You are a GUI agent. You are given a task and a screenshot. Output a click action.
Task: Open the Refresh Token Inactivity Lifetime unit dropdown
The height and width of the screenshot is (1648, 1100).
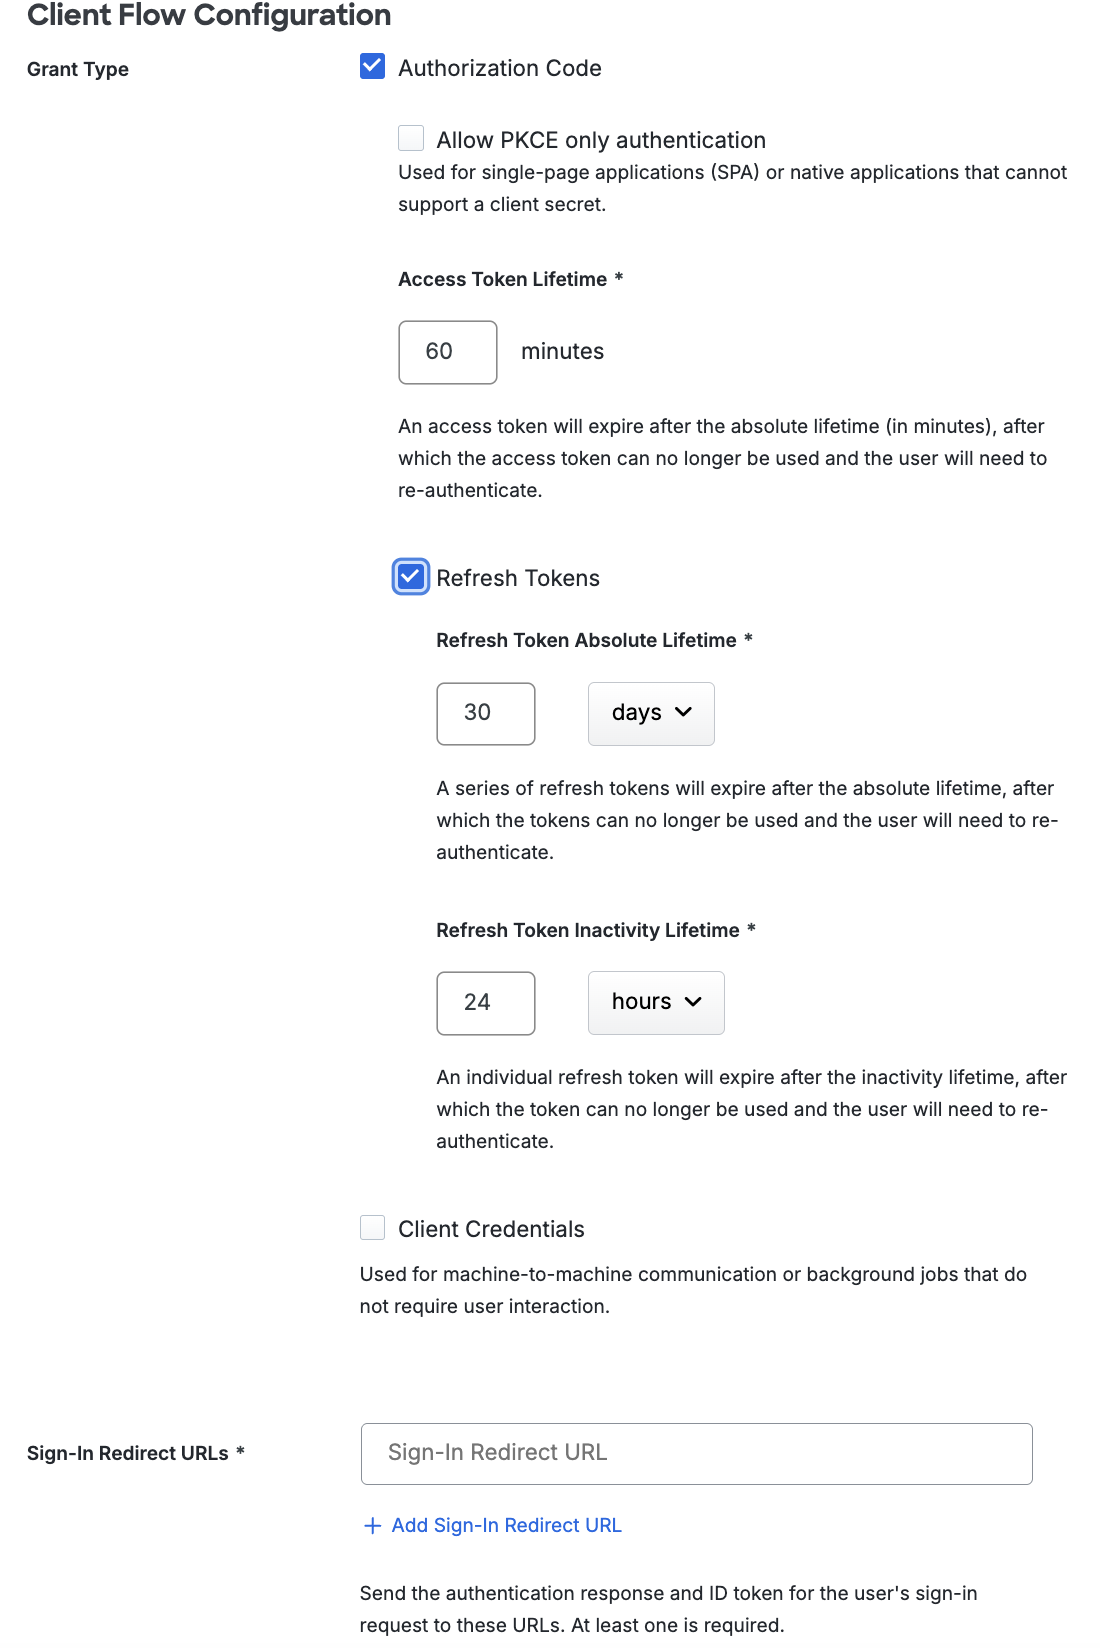click(x=656, y=1002)
